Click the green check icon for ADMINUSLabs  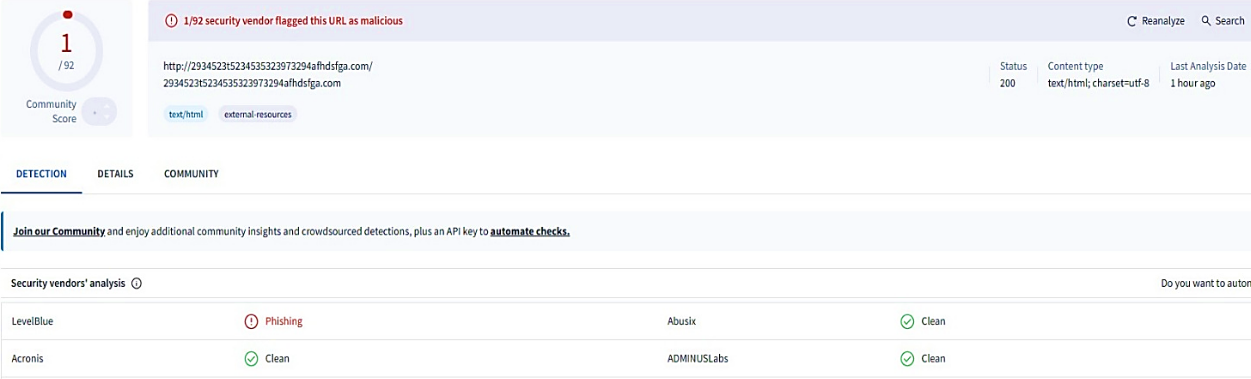[x=907, y=358]
